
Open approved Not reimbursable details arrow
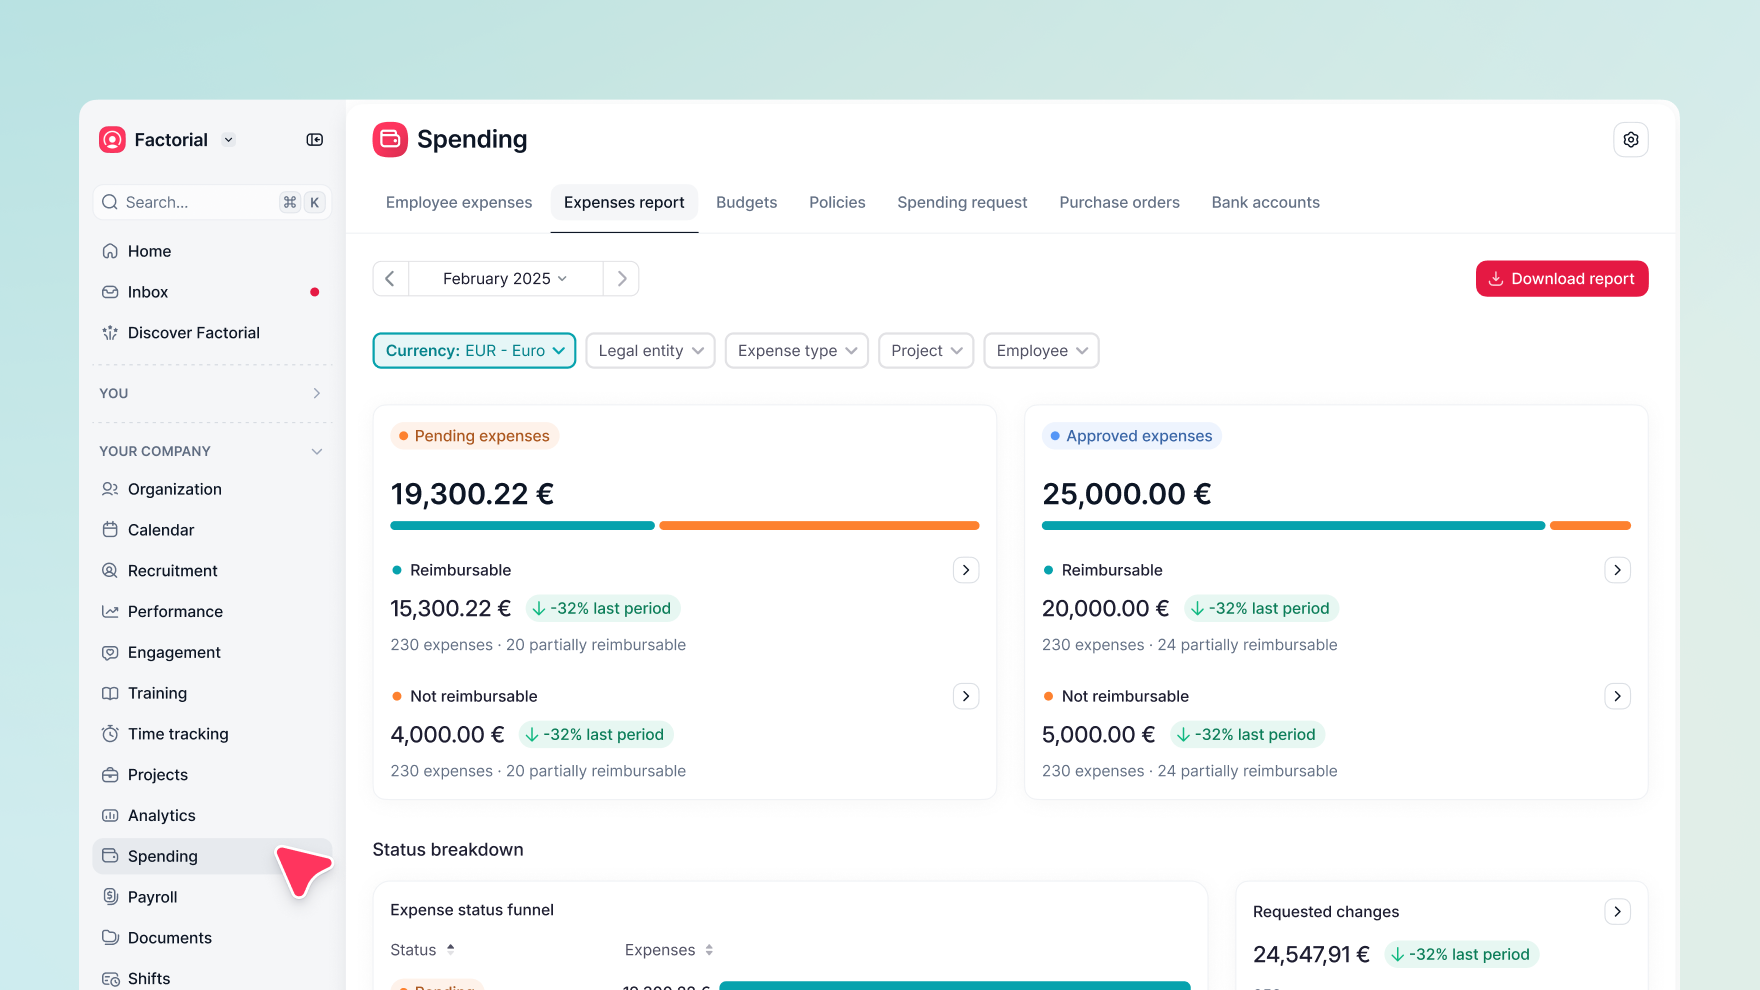pyautogui.click(x=1617, y=696)
